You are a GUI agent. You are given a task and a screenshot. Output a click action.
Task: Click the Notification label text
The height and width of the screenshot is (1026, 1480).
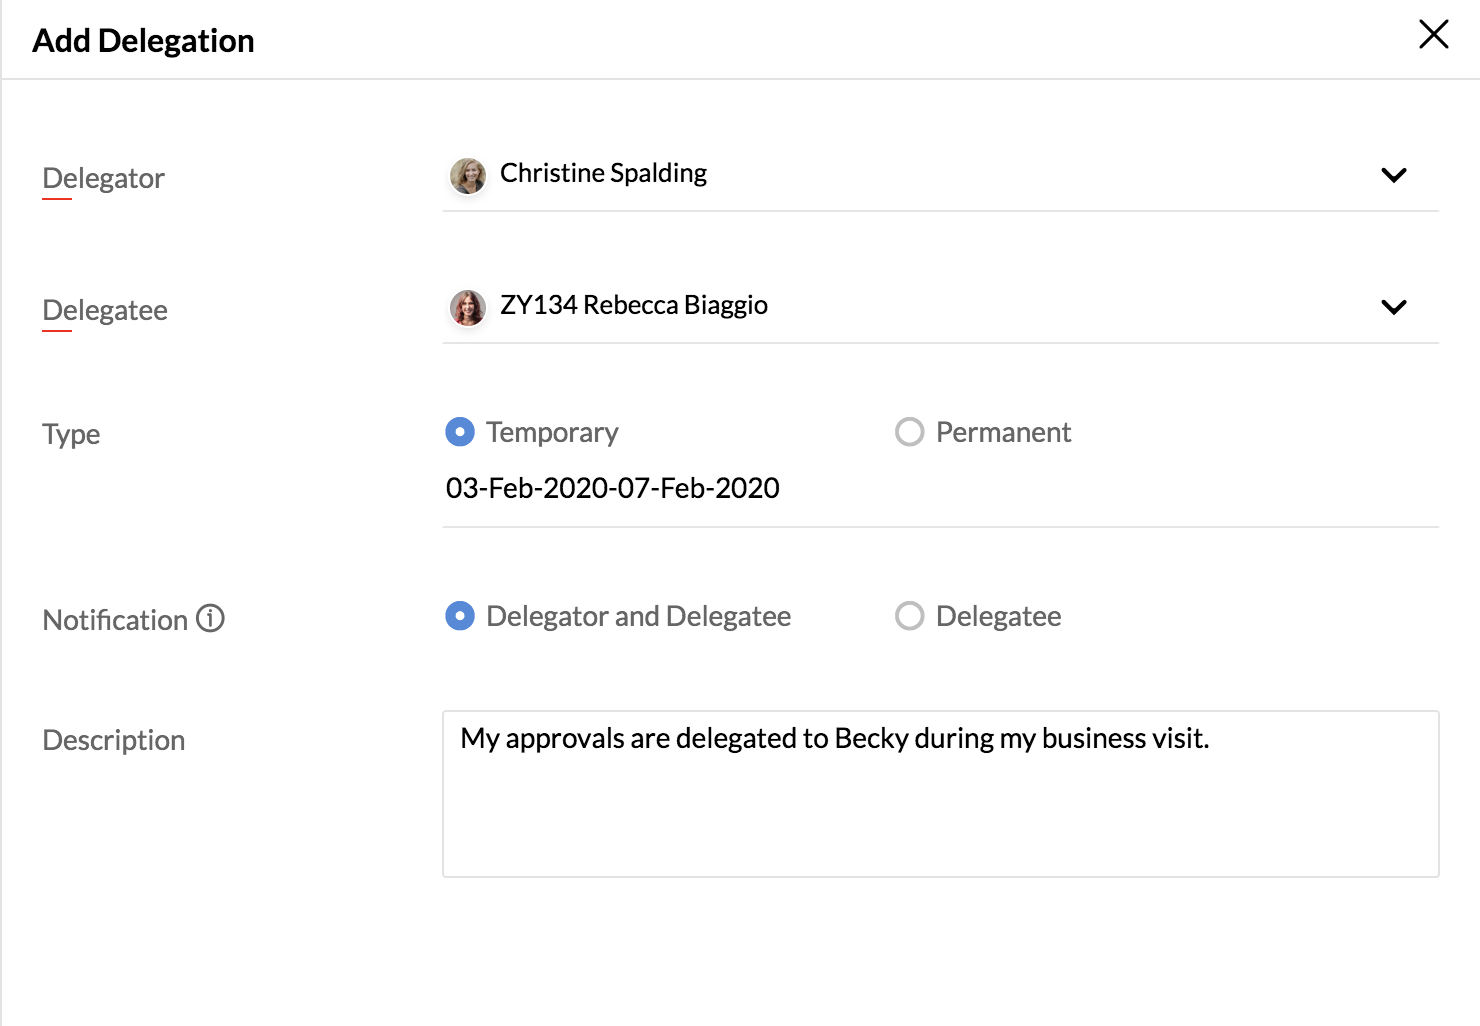tap(115, 620)
